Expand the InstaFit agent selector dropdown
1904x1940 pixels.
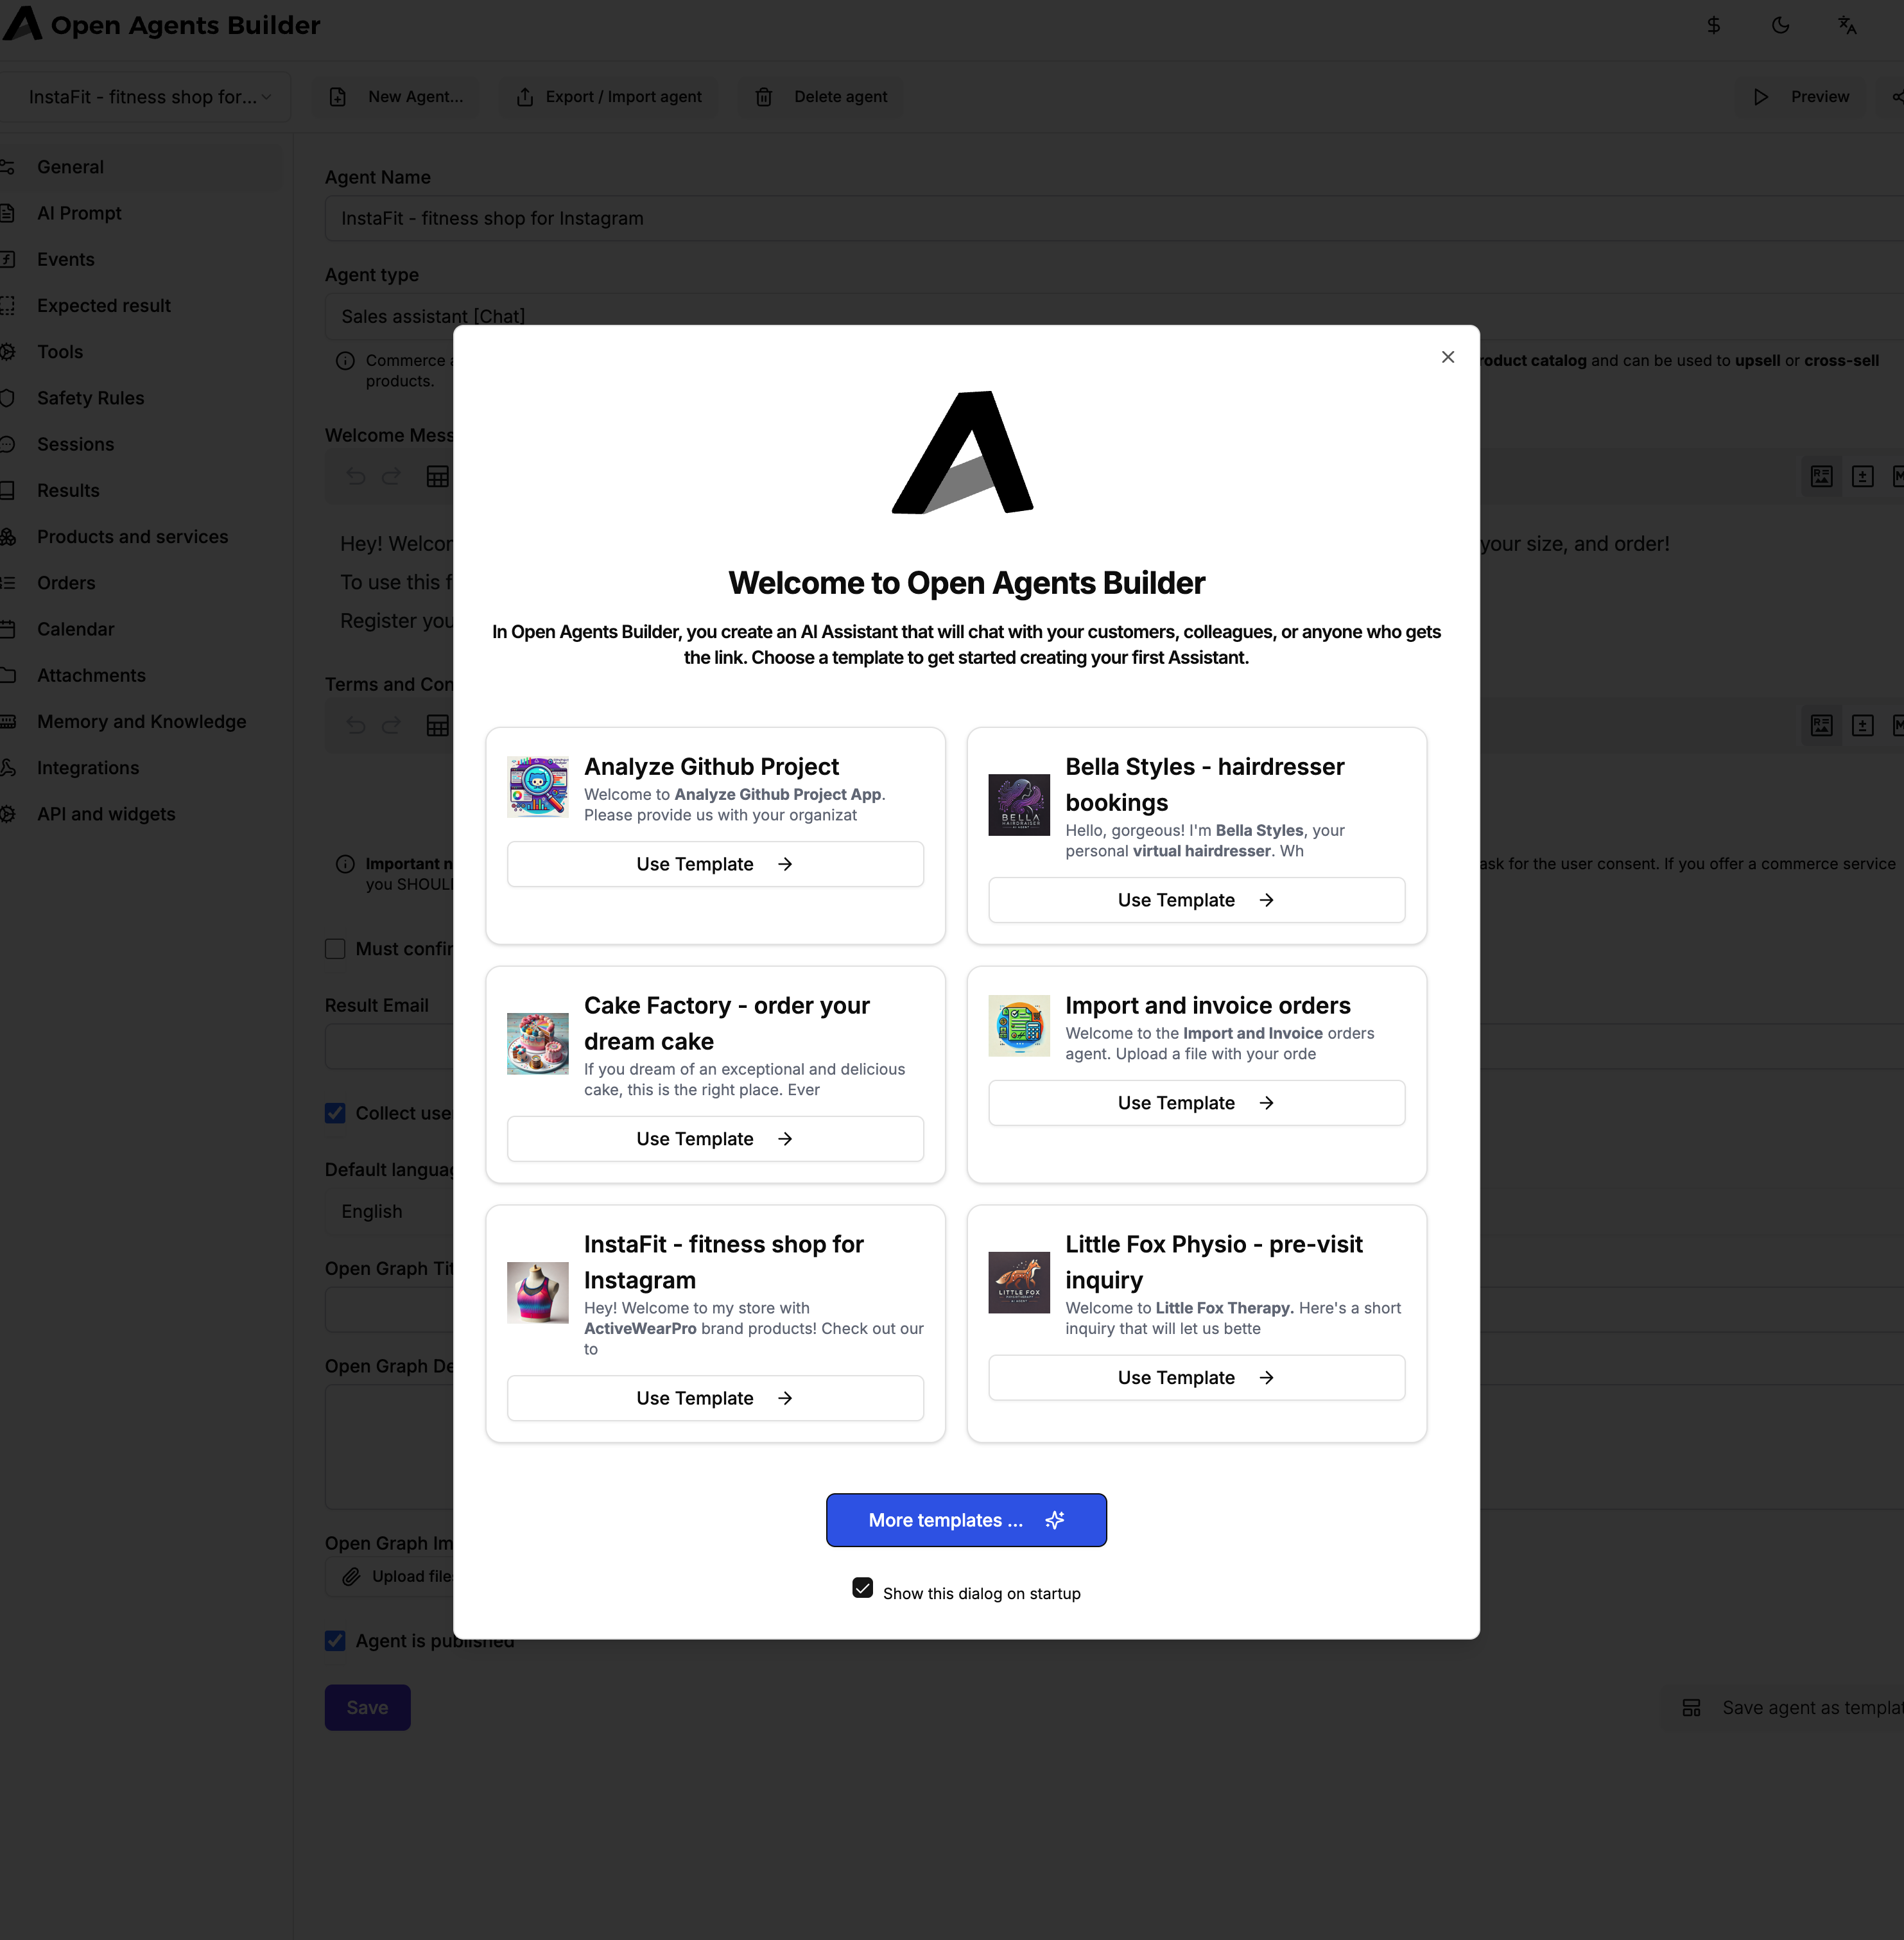[x=146, y=97]
